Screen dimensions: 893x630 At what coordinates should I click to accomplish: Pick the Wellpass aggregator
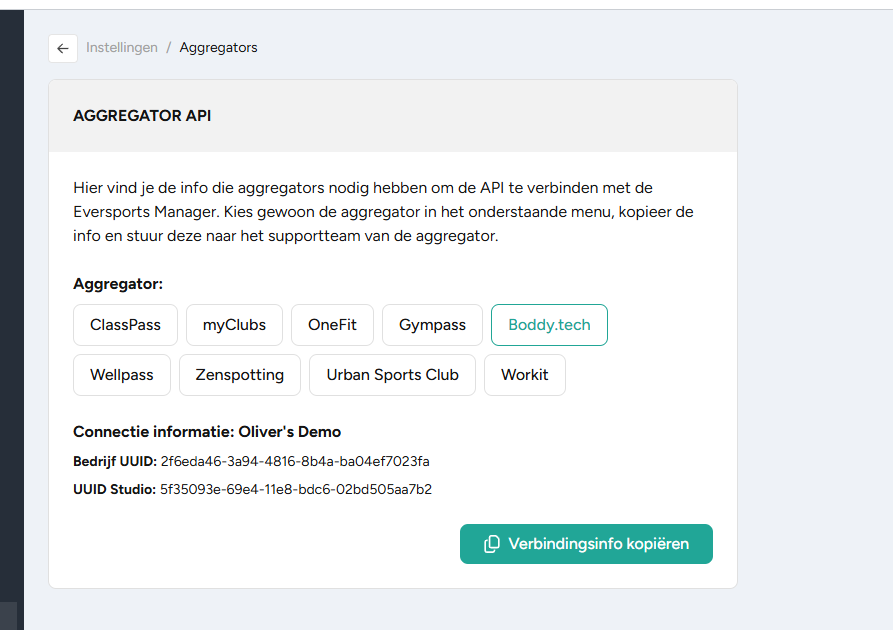[122, 375]
